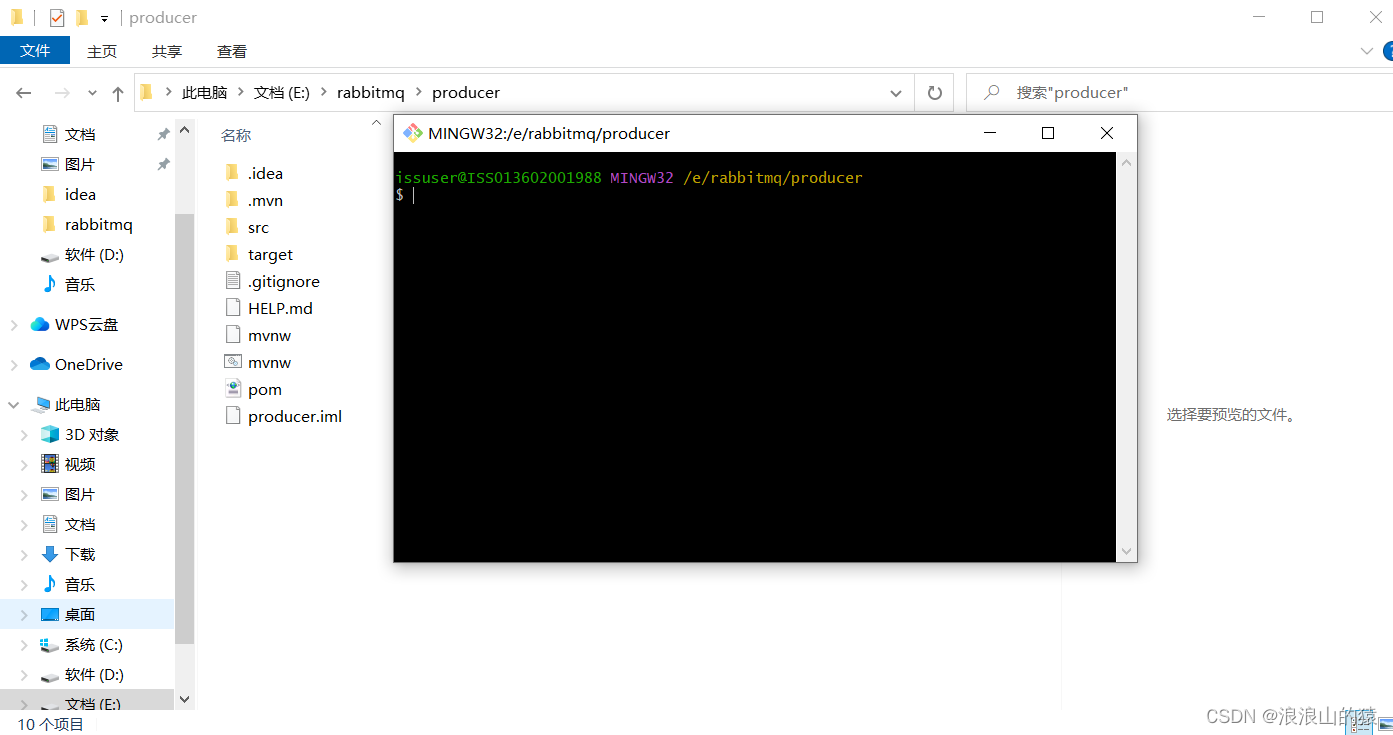Click 此电脑 in the address bar
Image resolution: width=1393 pixels, height=735 pixels.
coord(204,92)
